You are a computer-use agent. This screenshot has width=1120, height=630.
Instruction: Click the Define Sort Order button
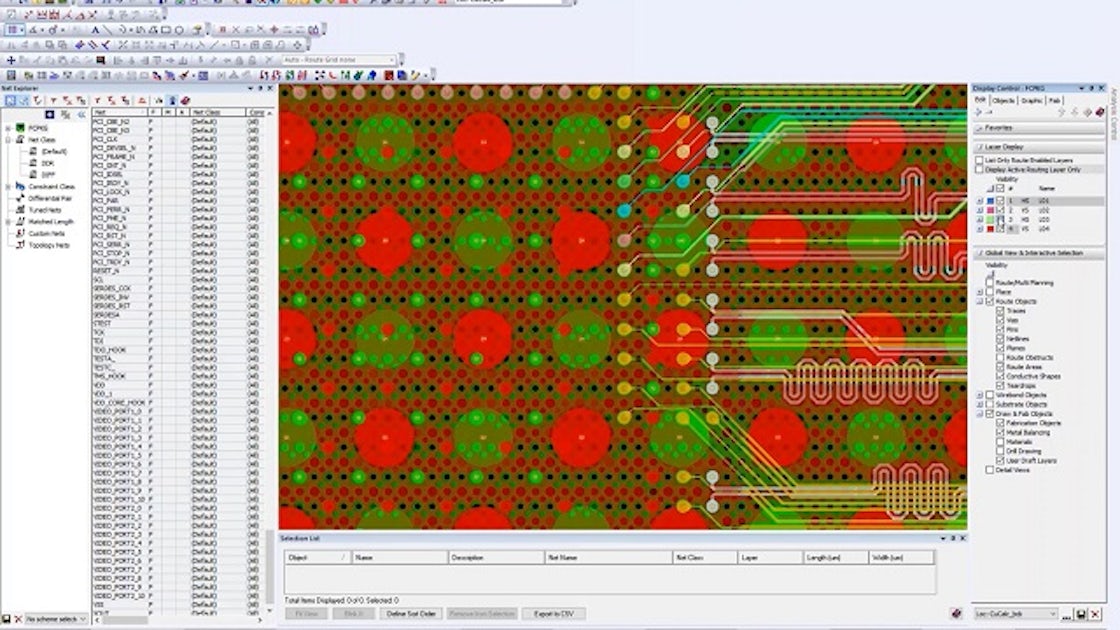pyautogui.click(x=411, y=613)
